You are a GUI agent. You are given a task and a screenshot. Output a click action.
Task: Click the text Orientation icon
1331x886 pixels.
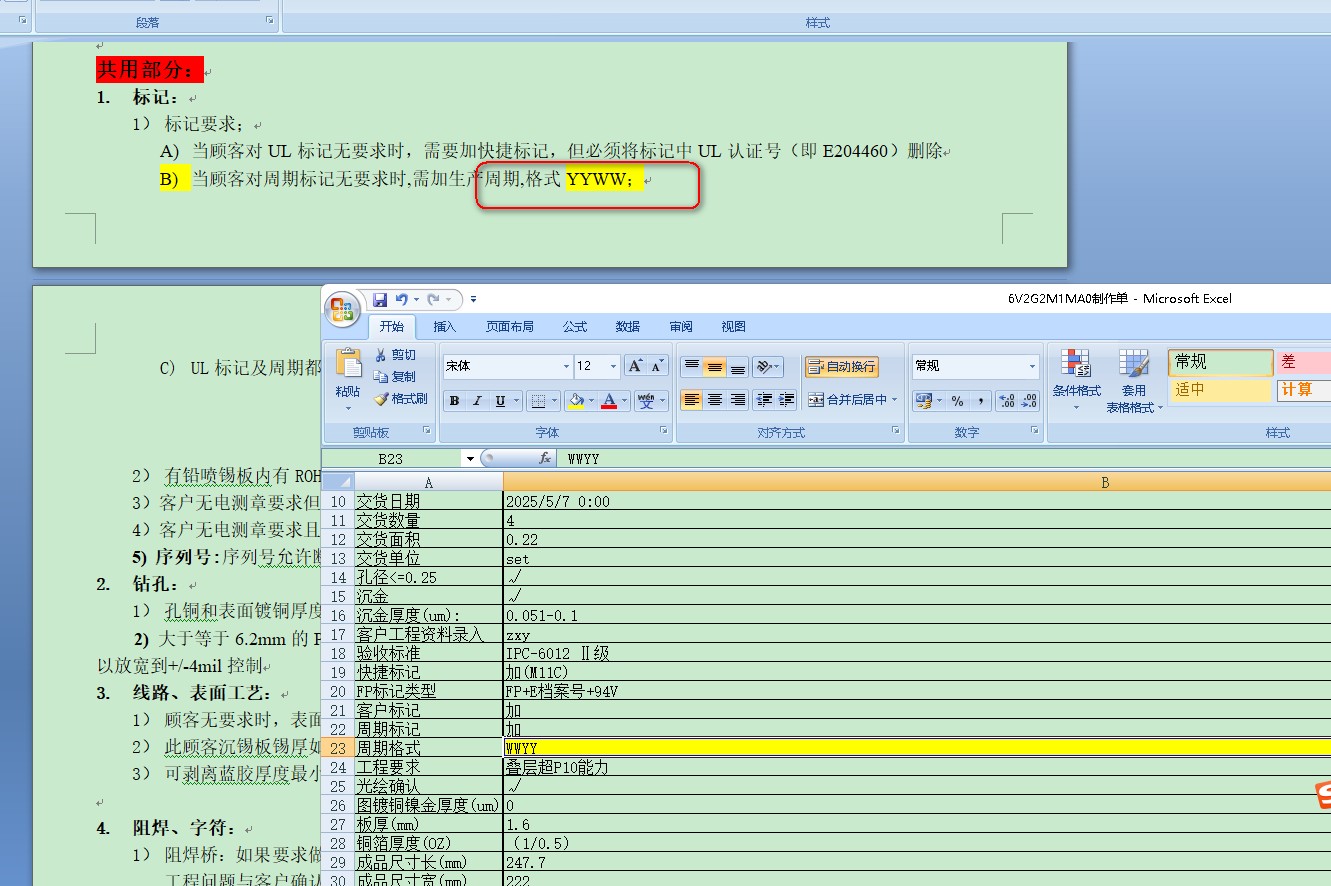[767, 367]
